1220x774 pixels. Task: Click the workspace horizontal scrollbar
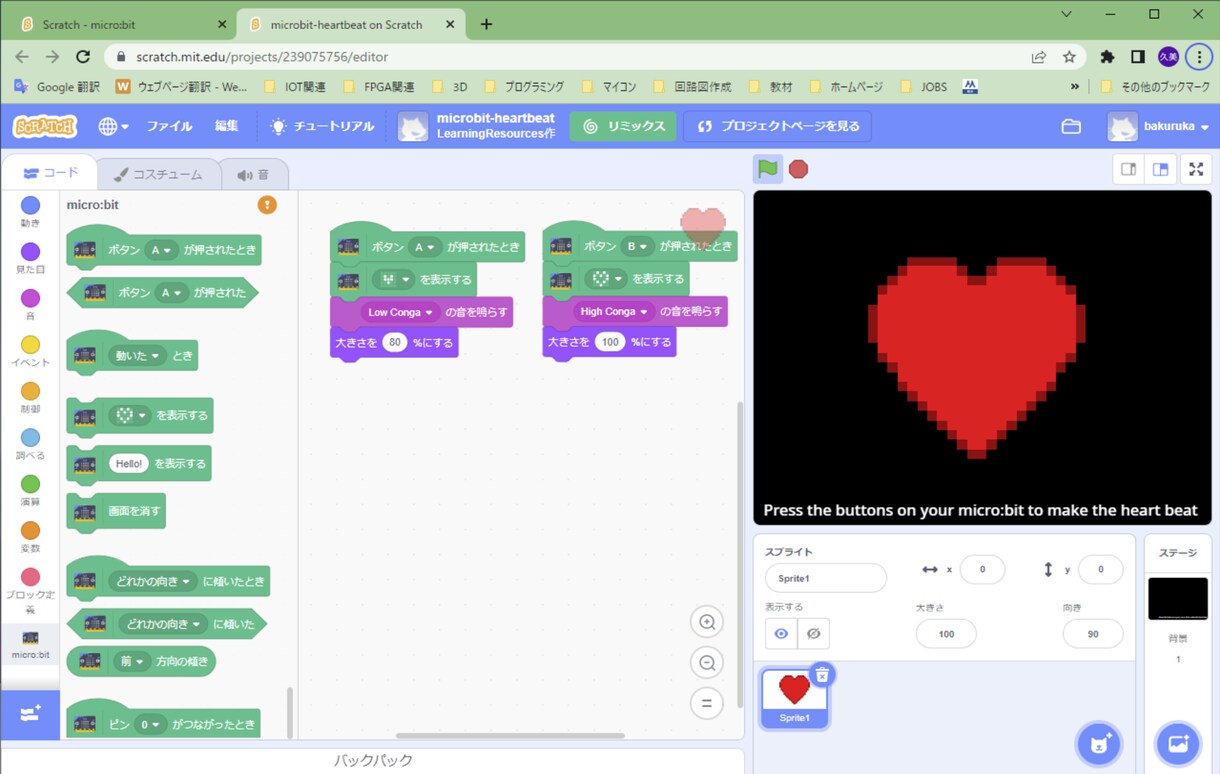coord(510,736)
